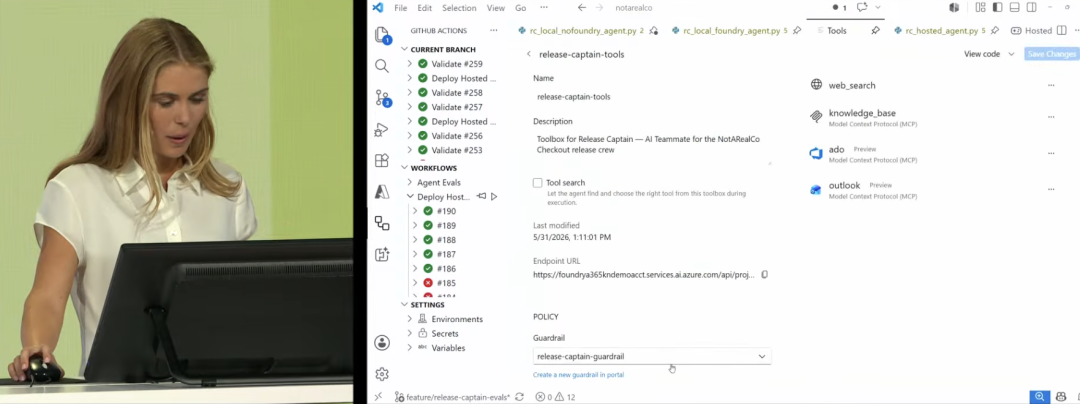Open the Source Control view
1080x404 pixels.
(382, 98)
